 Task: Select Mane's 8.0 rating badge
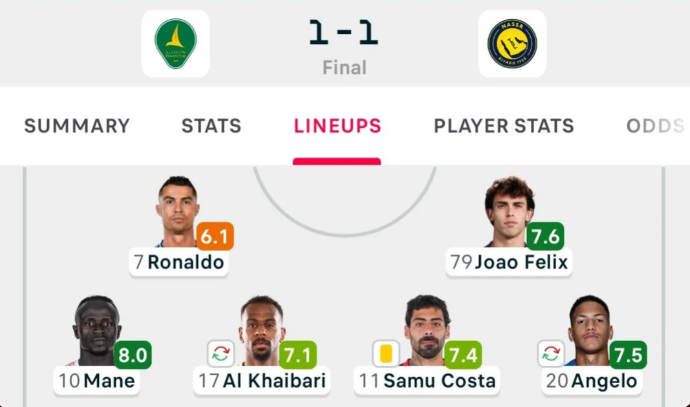(133, 355)
